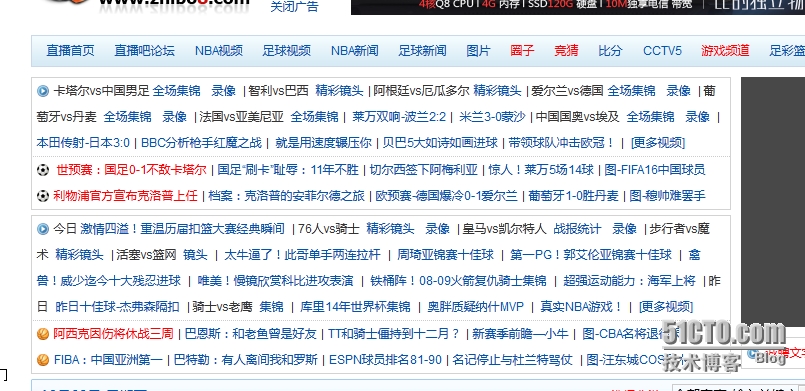Select CCTV5 in the navigation bar
805x391 pixels.
click(x=662, y=51)
